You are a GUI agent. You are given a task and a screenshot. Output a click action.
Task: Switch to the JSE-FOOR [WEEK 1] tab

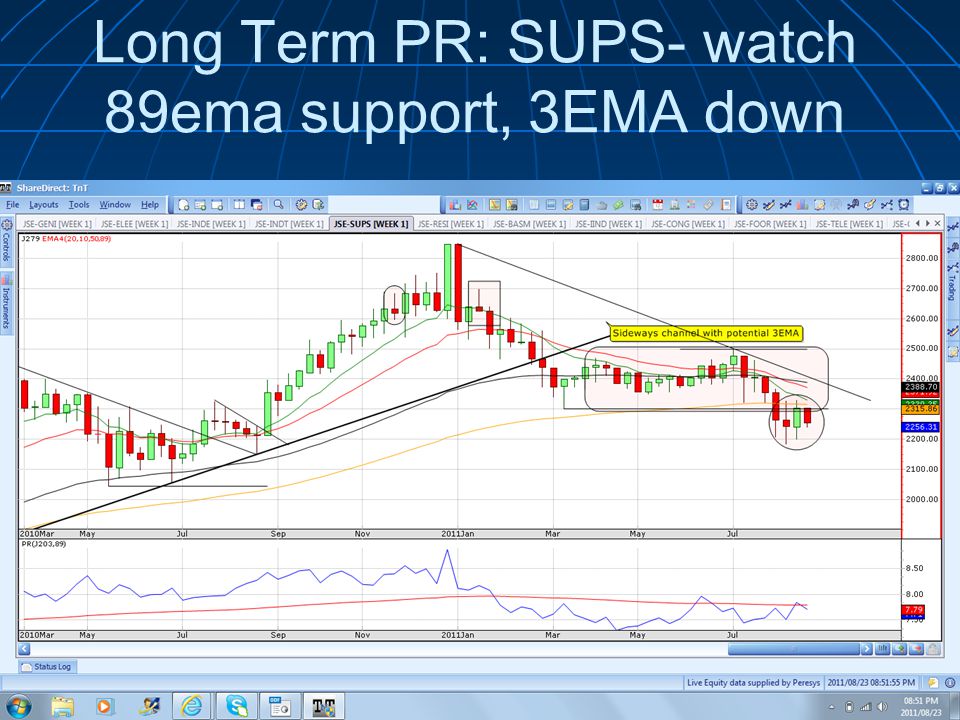pos(770,224)
